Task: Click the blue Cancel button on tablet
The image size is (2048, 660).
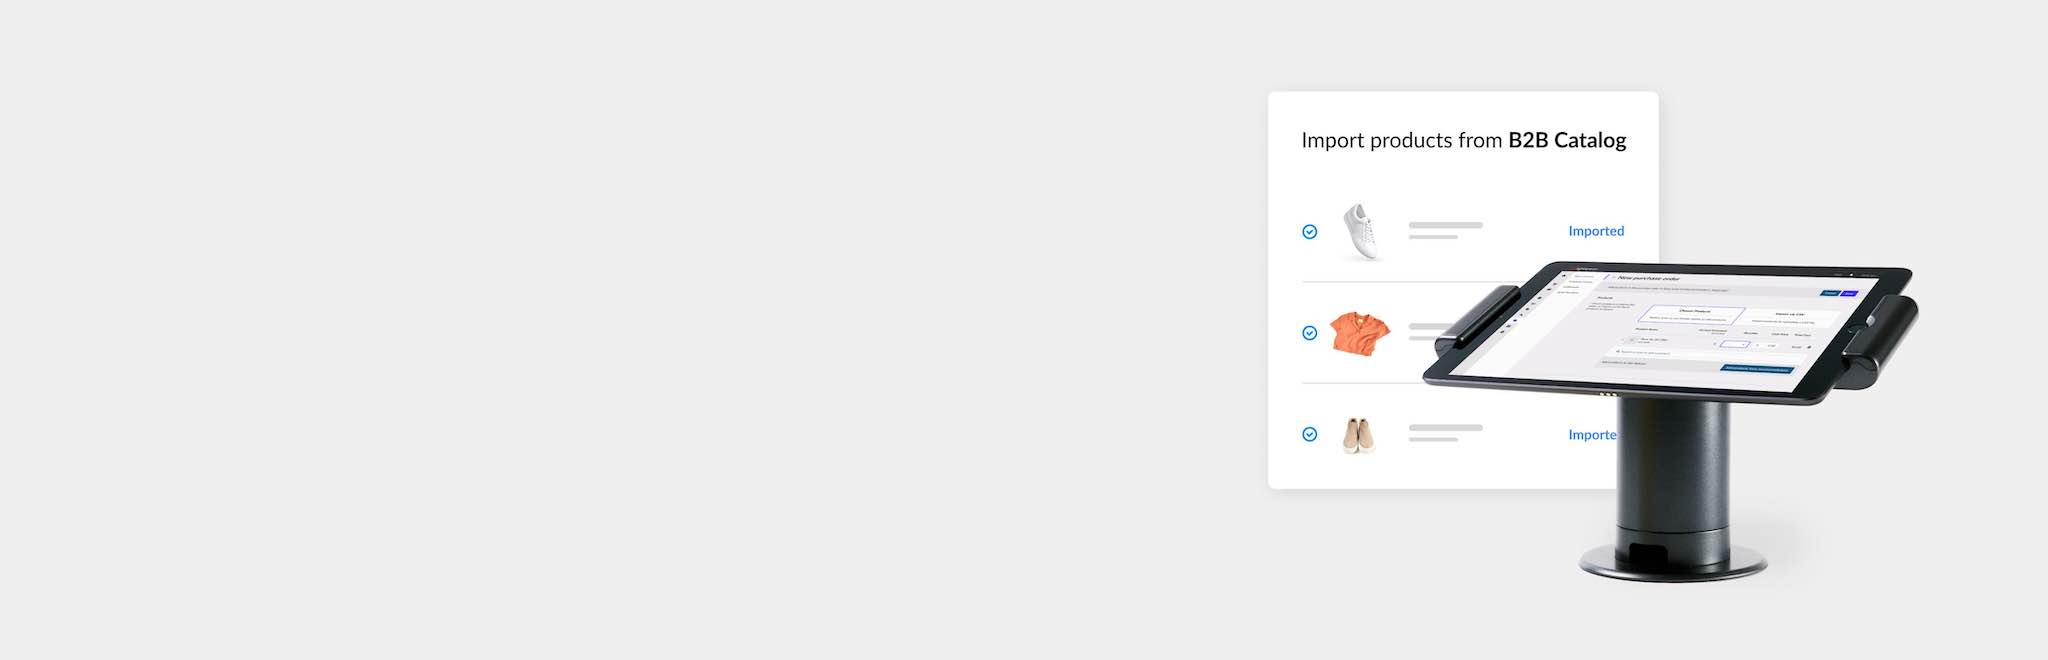Action: [1830, 293]
